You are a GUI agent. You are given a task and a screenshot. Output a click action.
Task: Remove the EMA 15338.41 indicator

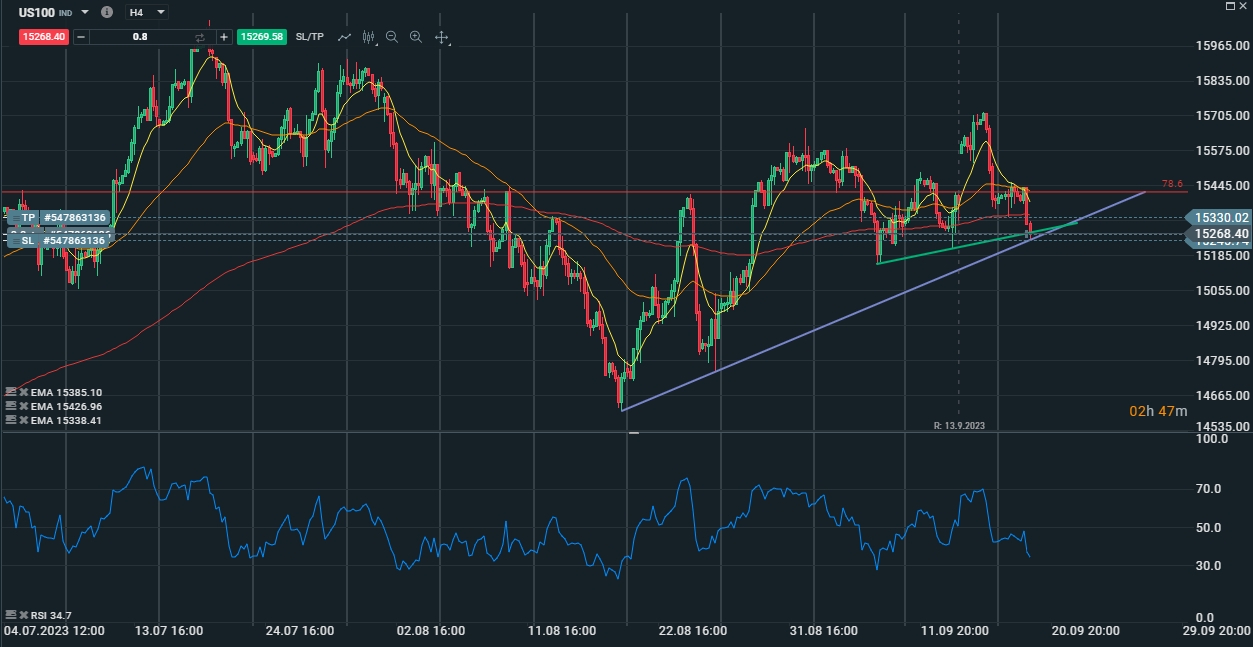23,421
